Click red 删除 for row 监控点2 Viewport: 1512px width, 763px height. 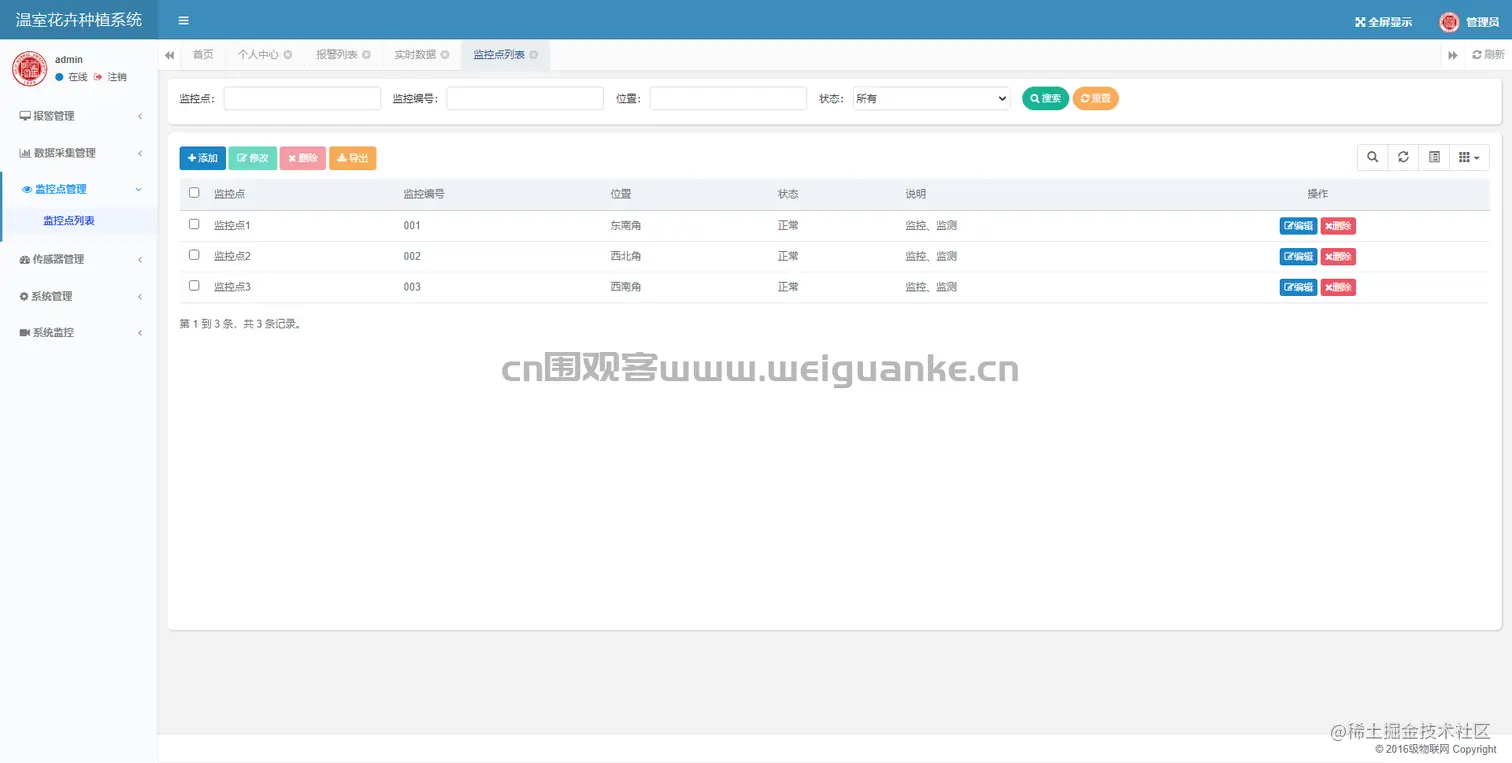(x=1338, y=257)
